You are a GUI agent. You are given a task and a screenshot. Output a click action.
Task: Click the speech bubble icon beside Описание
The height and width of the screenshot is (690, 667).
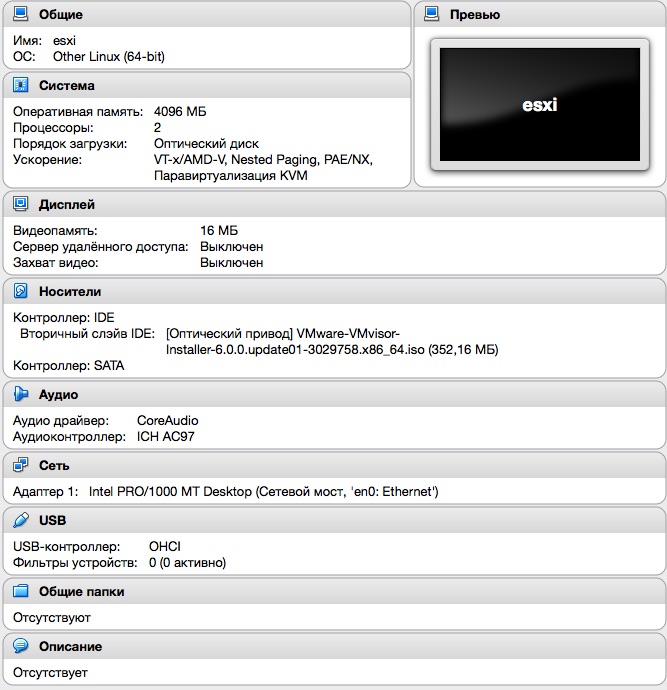20,647
